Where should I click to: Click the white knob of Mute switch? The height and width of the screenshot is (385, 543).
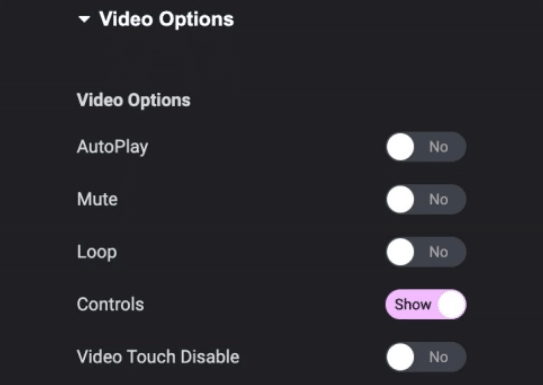[401, 199]
